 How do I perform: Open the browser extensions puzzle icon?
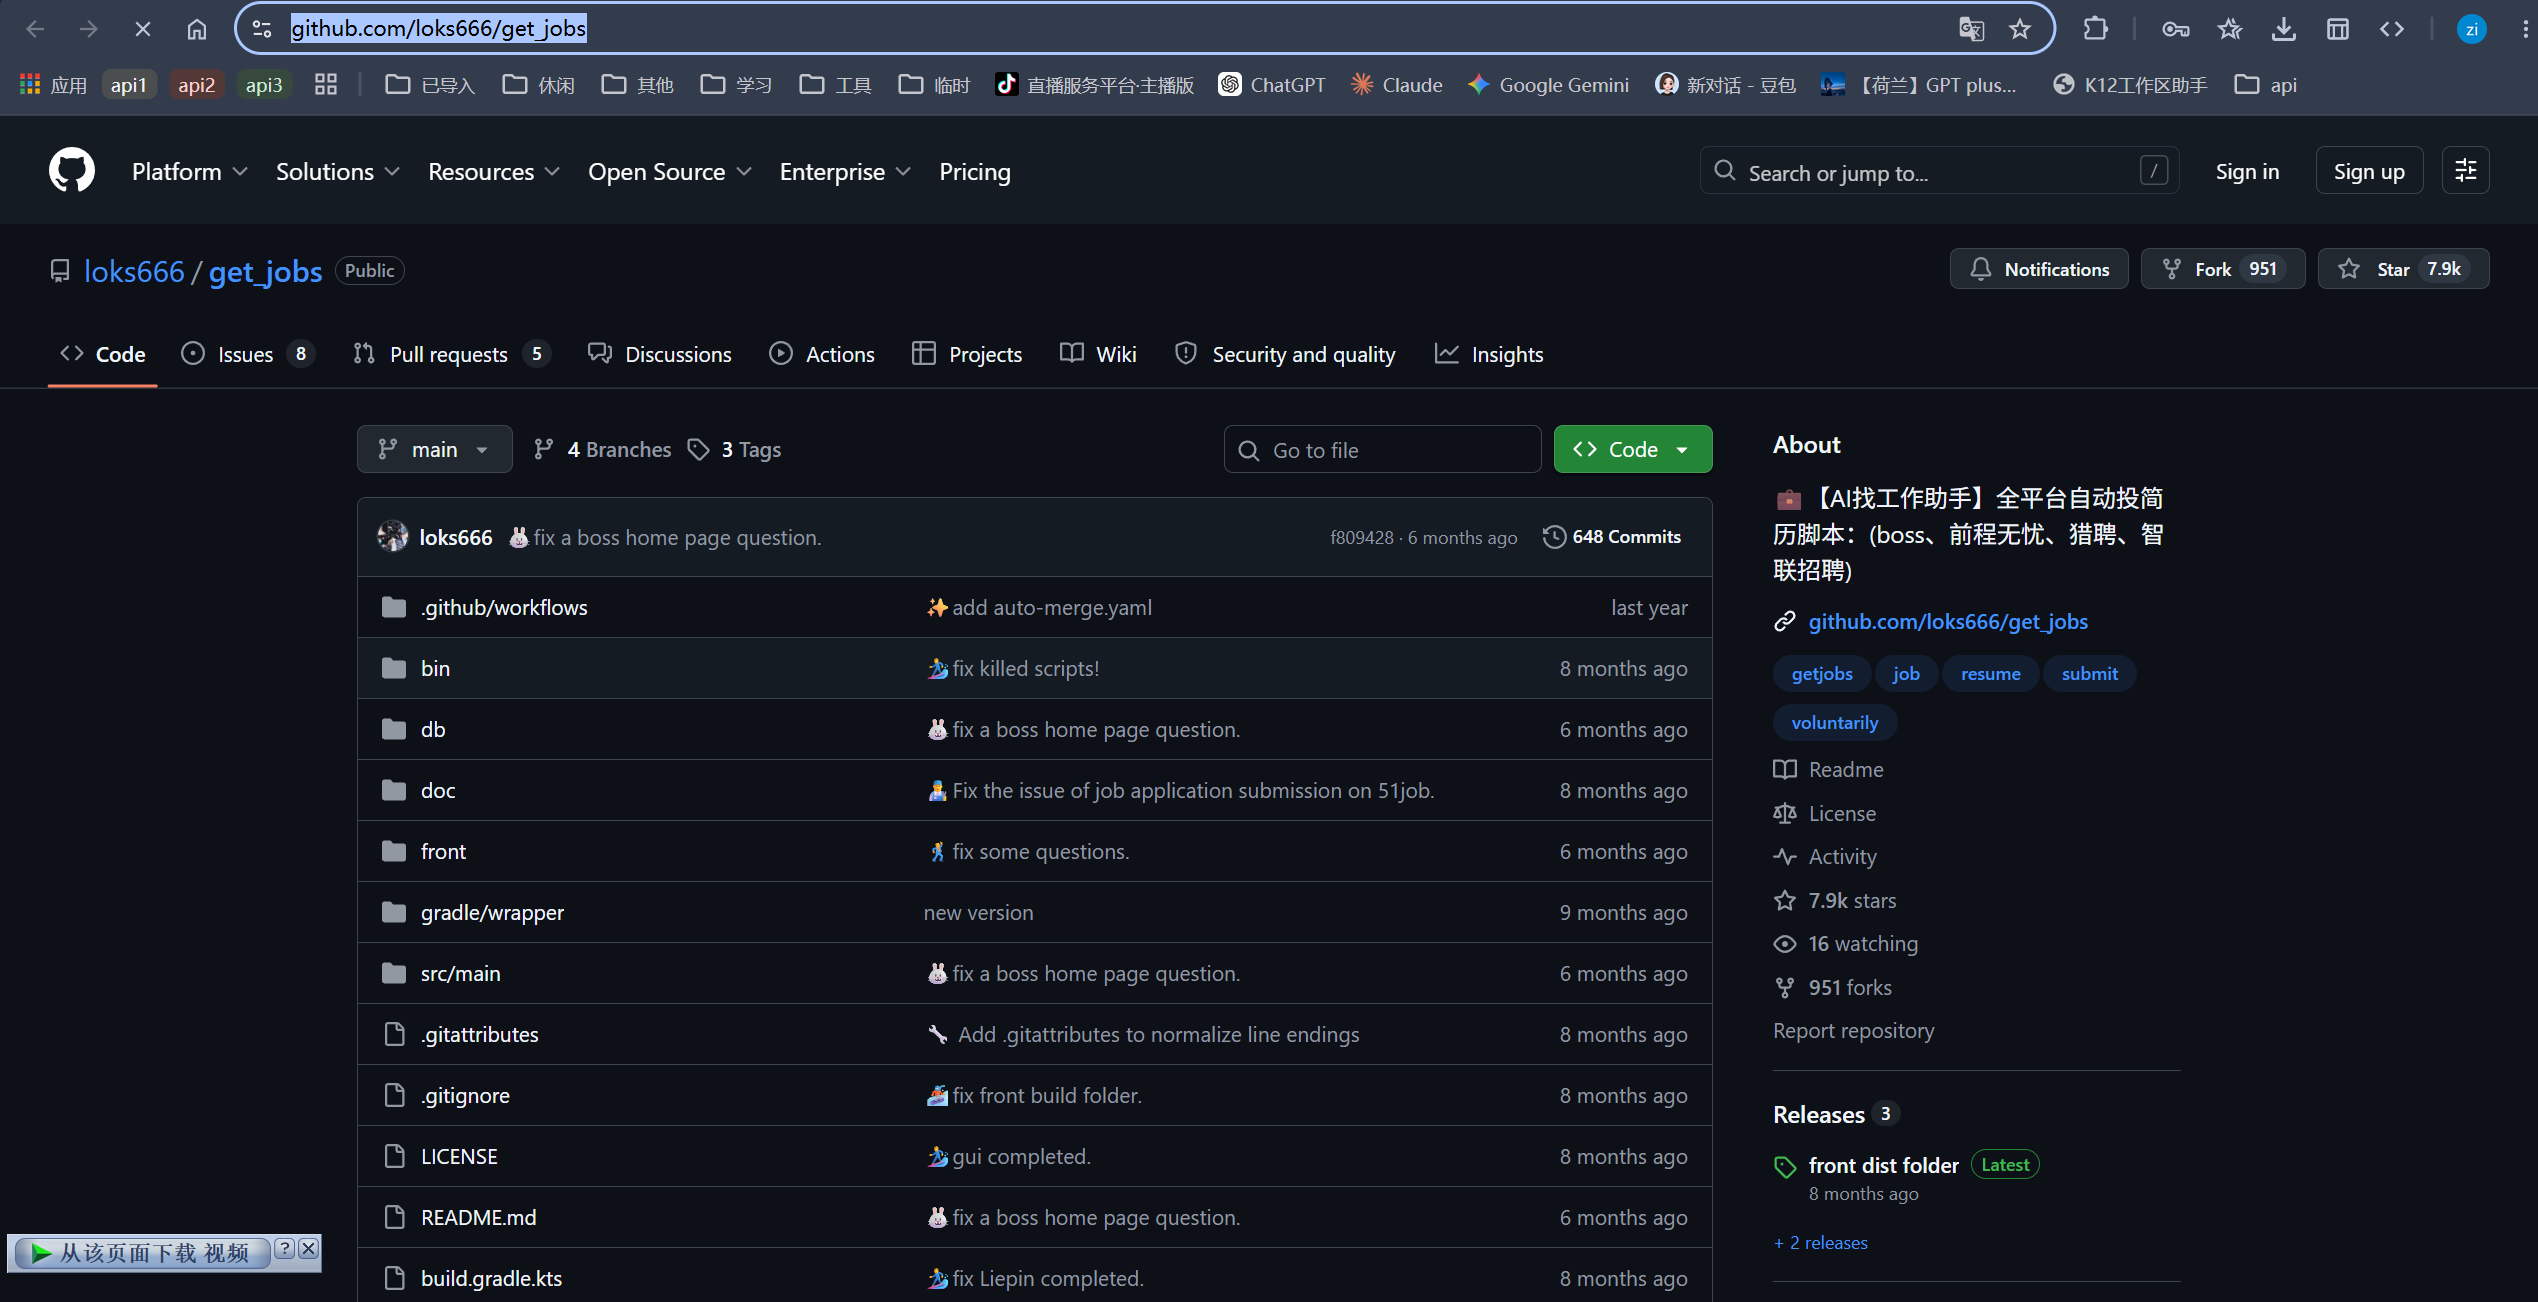pyautogui.click(x=2095, y=29)
